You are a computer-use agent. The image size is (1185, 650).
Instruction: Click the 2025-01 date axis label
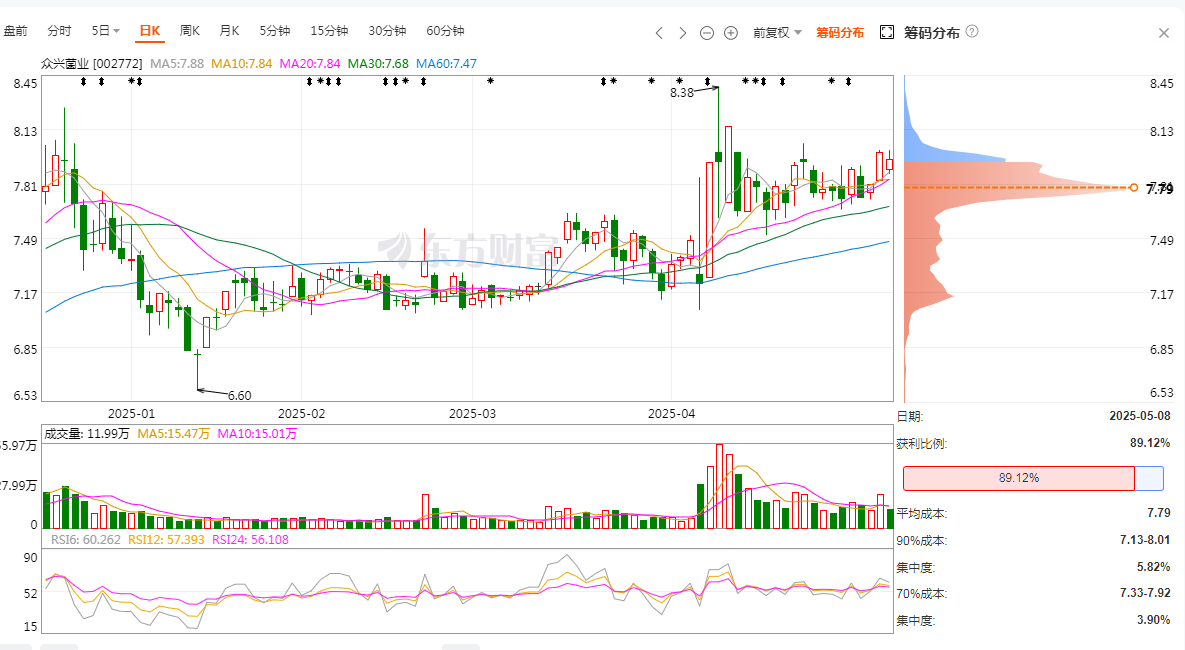pos(131,413)
